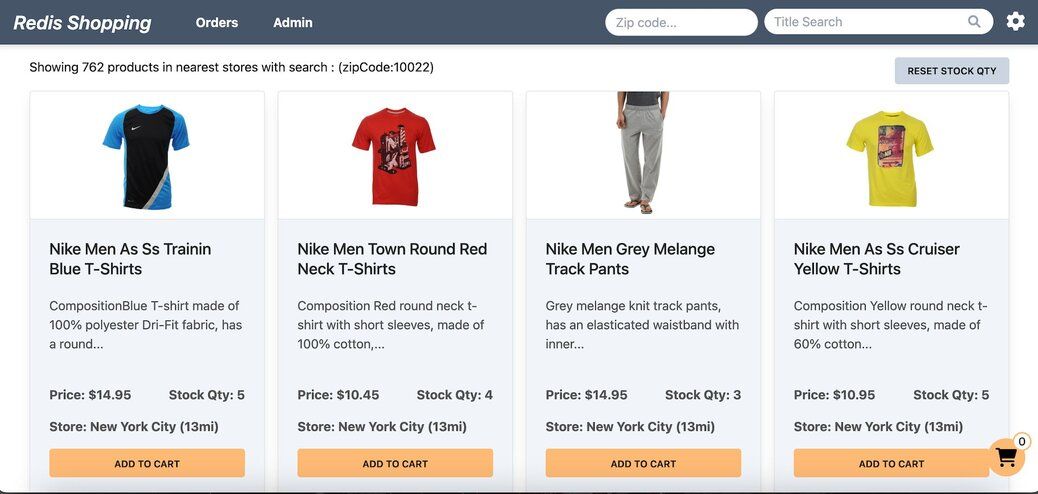Focus the Zip code input field
The height and width of the screenshot is (494, 1038).
680,22
